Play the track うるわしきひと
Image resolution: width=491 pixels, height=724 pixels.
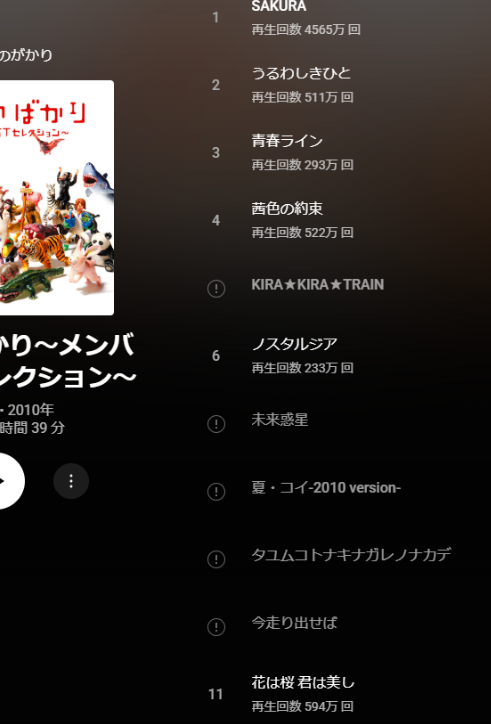coord(301,73)
